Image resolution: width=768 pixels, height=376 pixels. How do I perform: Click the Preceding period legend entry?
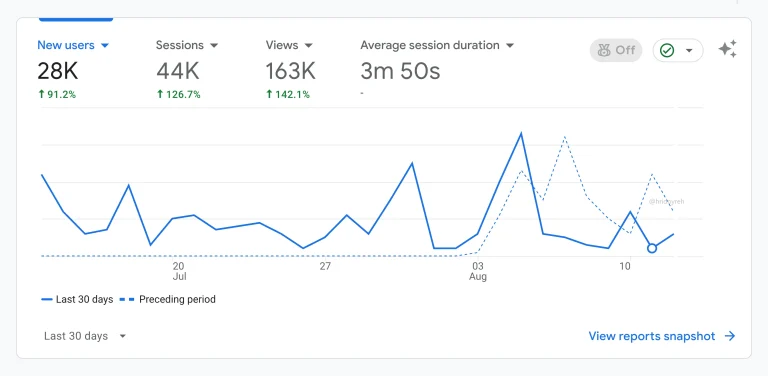(168, 299)
